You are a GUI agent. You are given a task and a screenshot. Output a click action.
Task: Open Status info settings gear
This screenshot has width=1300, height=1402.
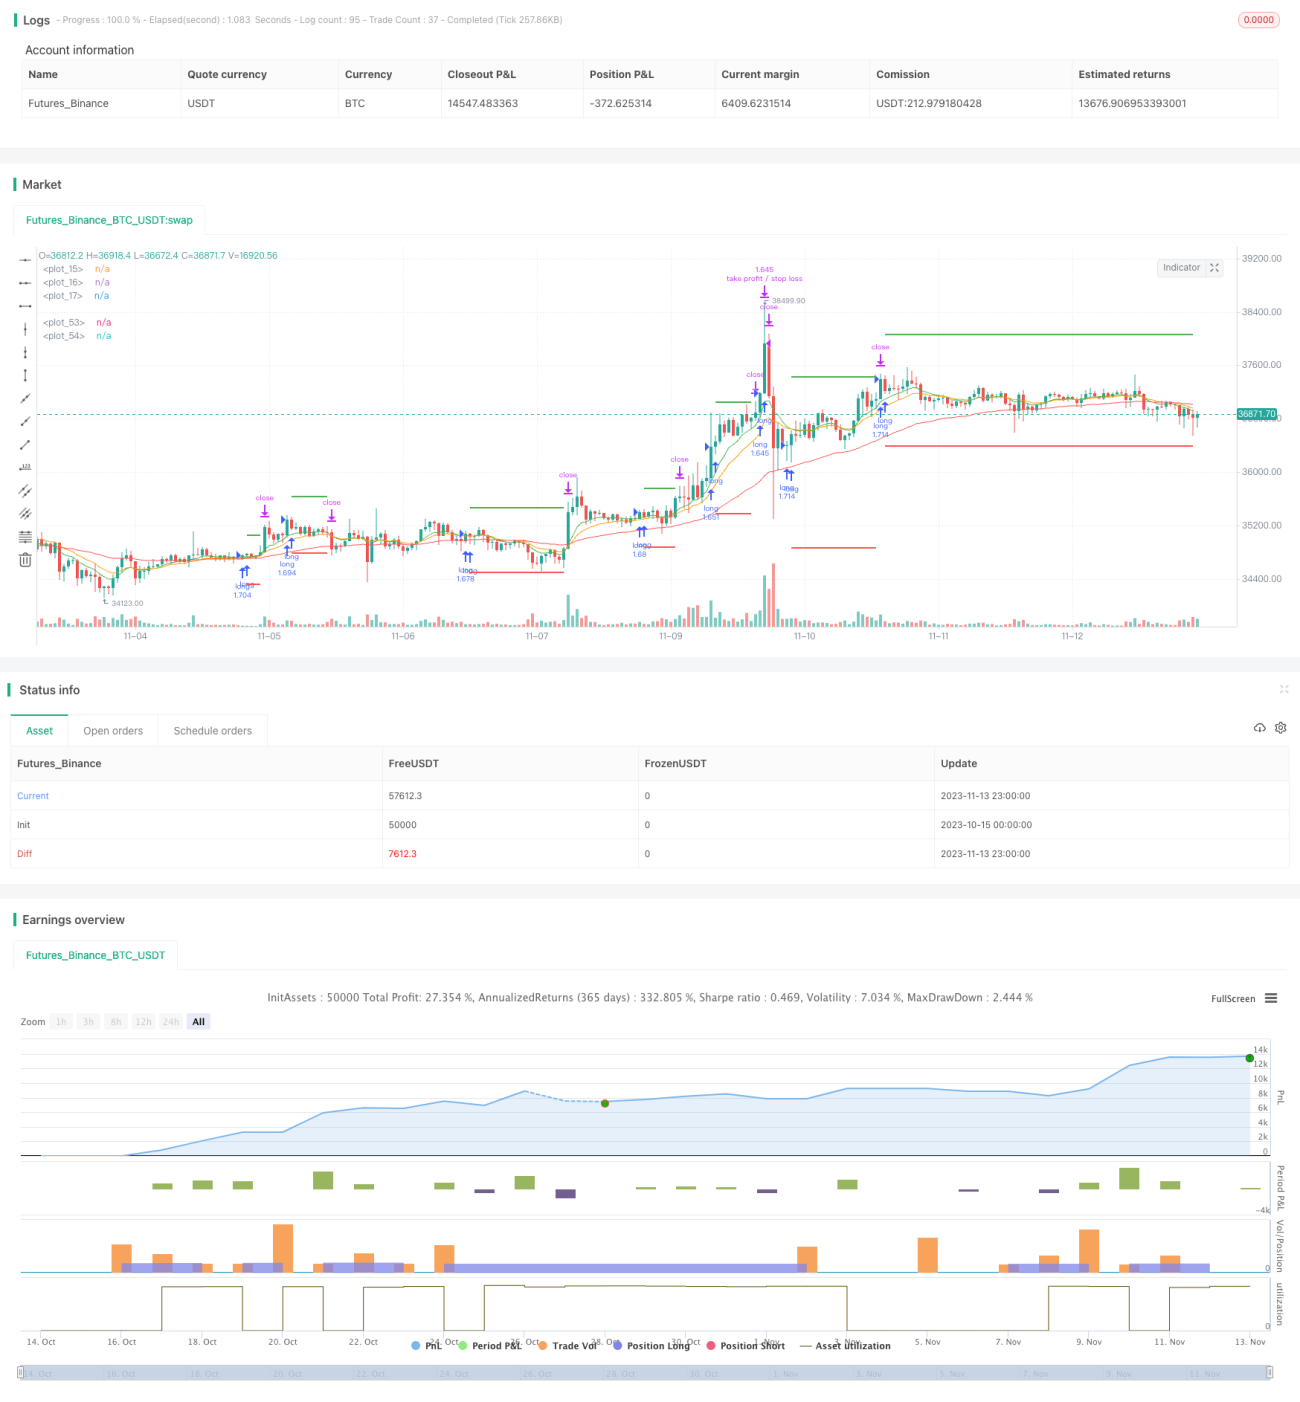point(1281,728)
